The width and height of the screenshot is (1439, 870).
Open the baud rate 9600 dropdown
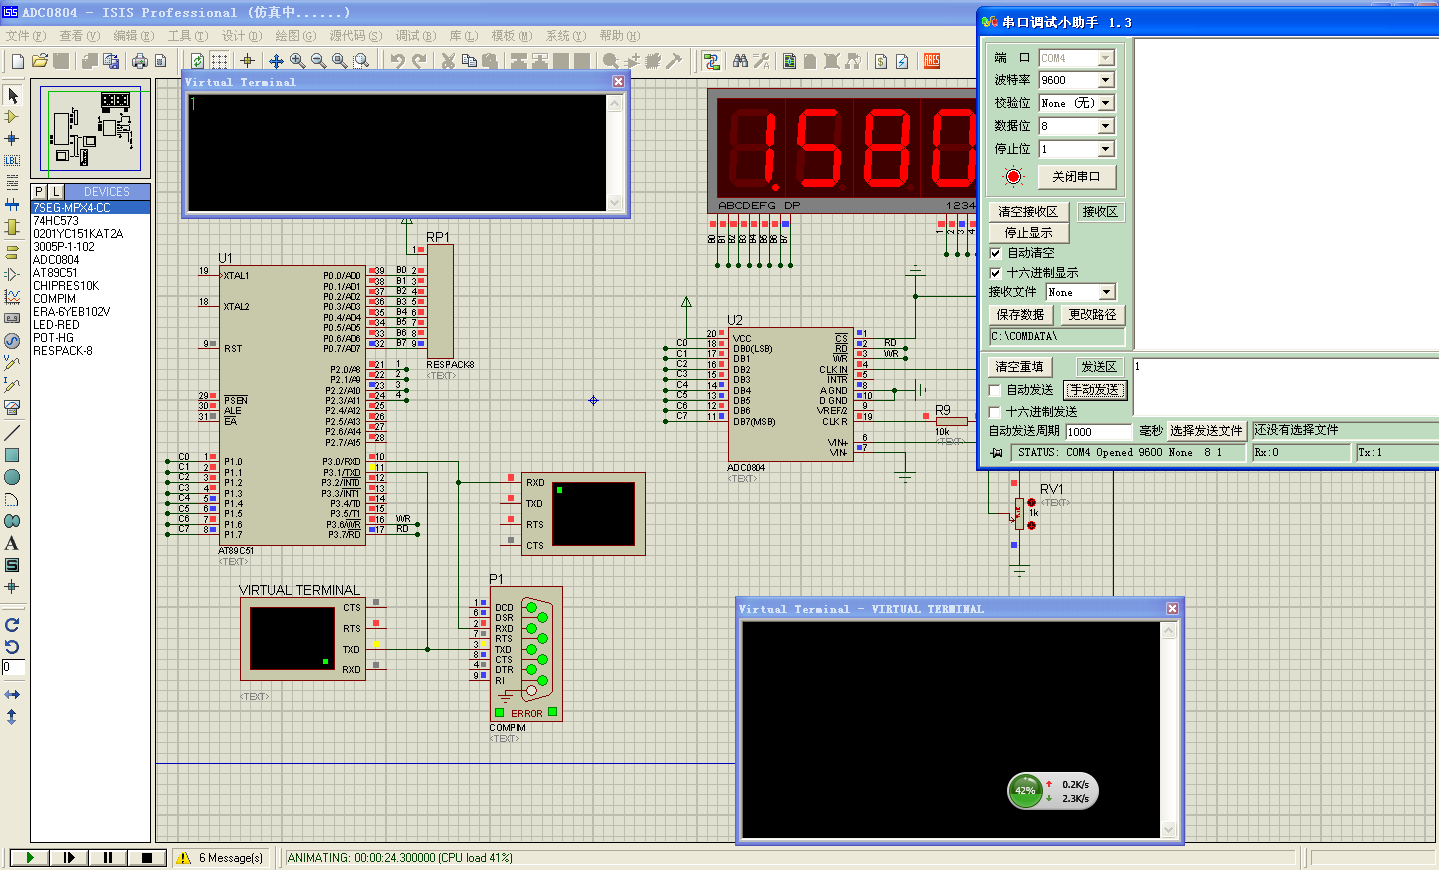pos(1106,80)
